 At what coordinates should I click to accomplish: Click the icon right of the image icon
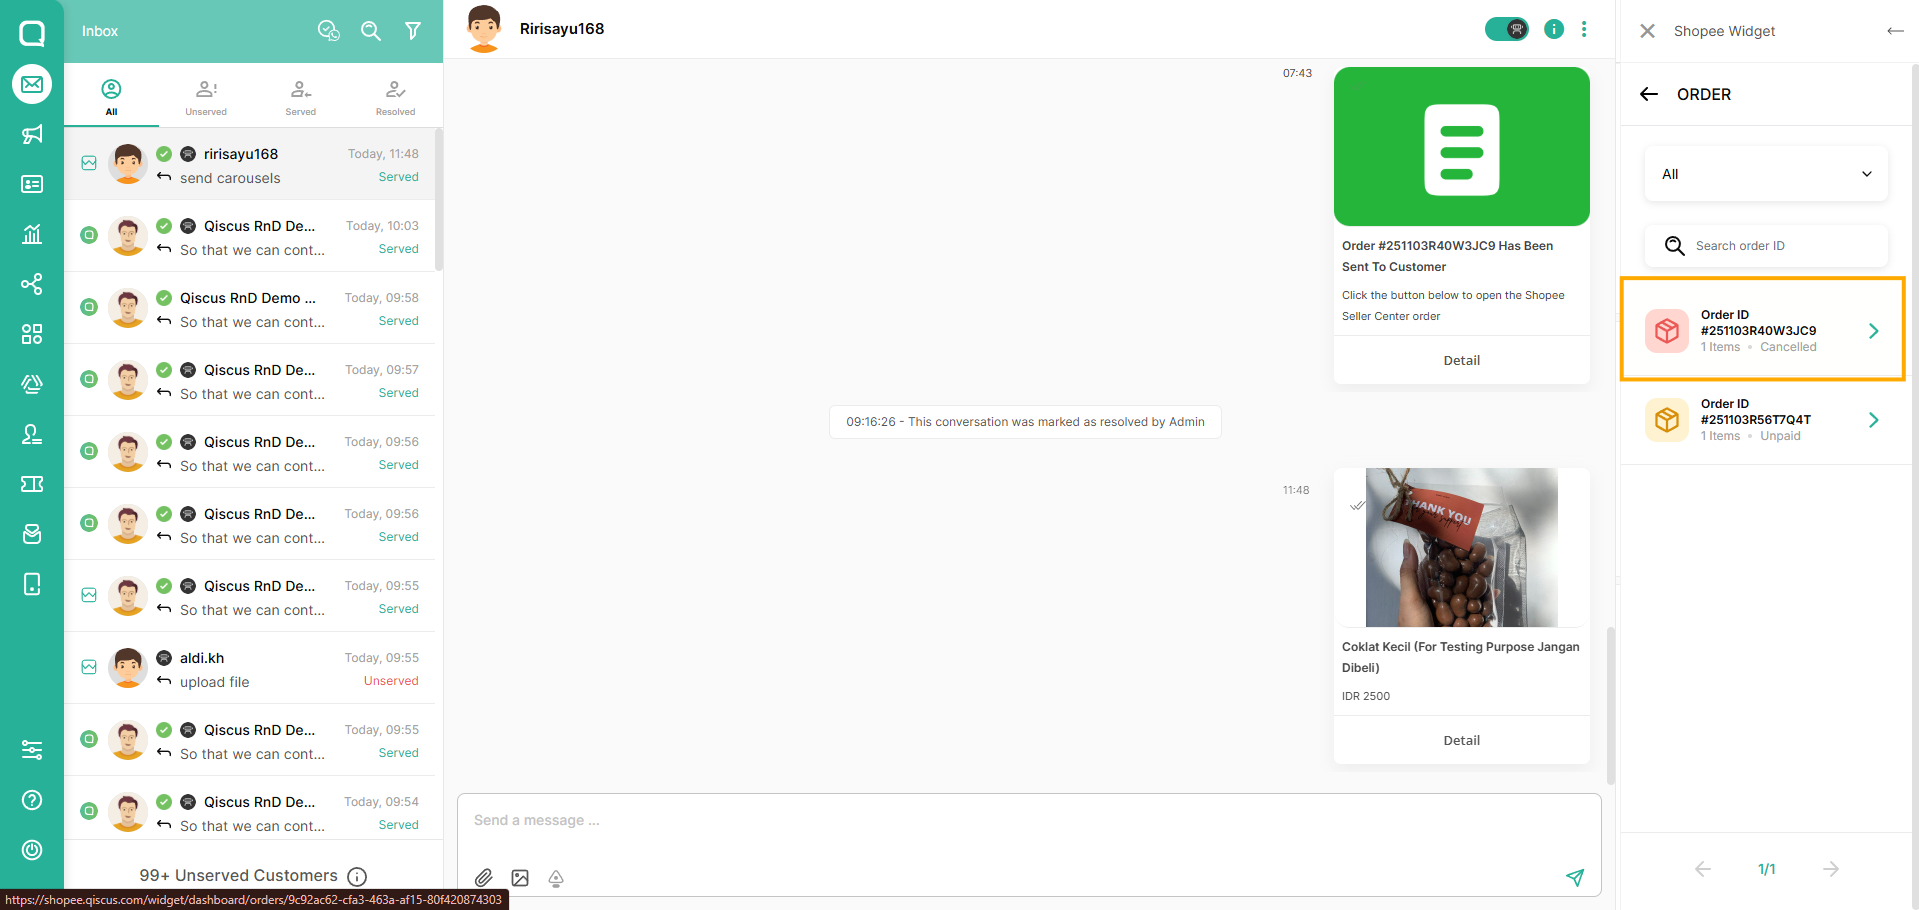556,878
